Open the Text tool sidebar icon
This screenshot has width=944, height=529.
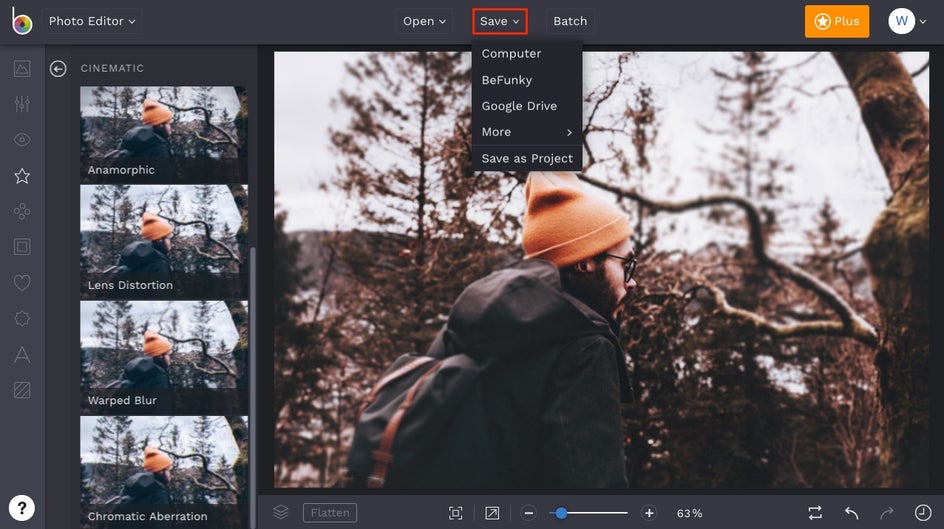click(x=22, y=354)
